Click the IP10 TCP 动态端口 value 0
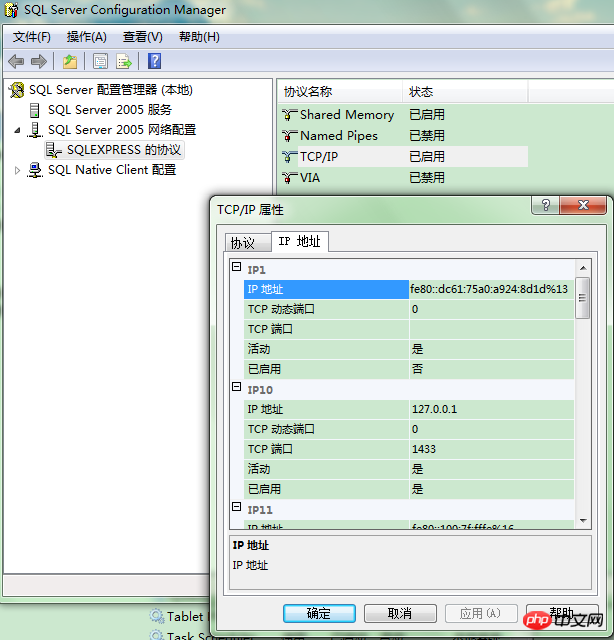The image size is (614, 640). pyautogui.click(x=491, y=429)
